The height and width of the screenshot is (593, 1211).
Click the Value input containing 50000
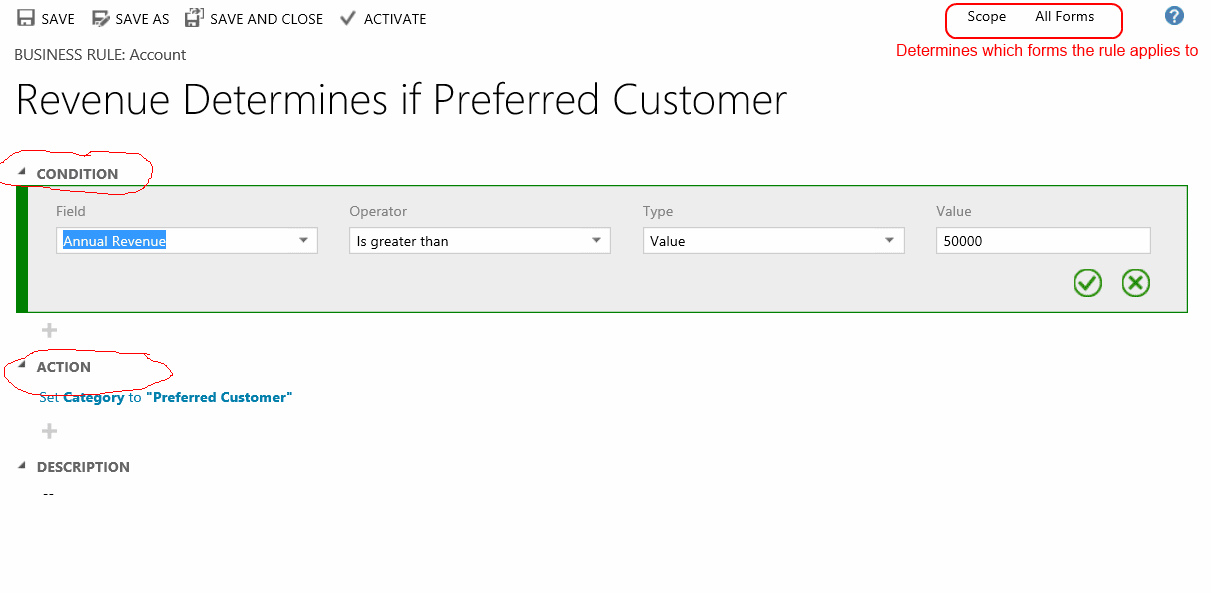pyautogui.click(x=1042, y=240)
